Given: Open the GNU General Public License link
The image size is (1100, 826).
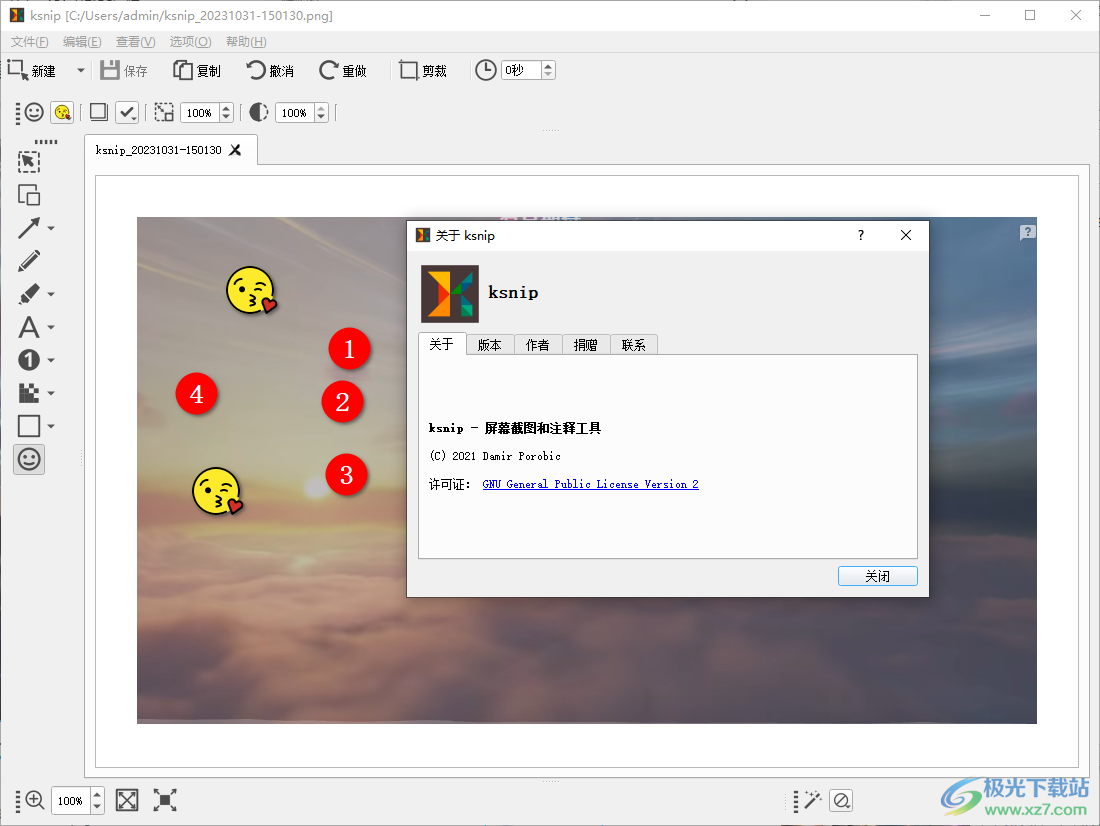Looking at the screenshot, I should point(590,484).
